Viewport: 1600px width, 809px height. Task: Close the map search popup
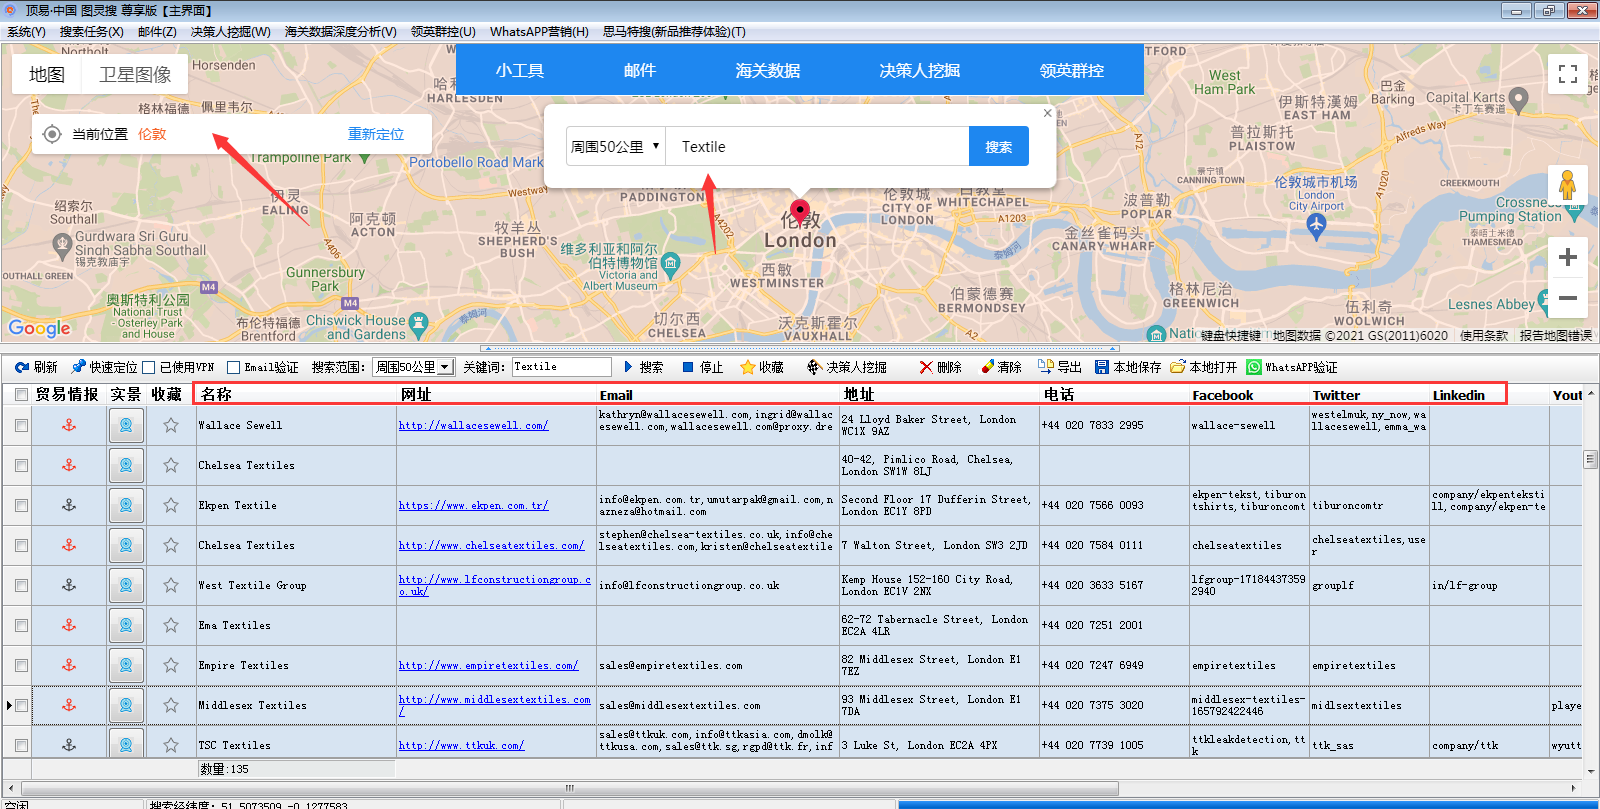pyautogui.click(x=1047, y=113)
